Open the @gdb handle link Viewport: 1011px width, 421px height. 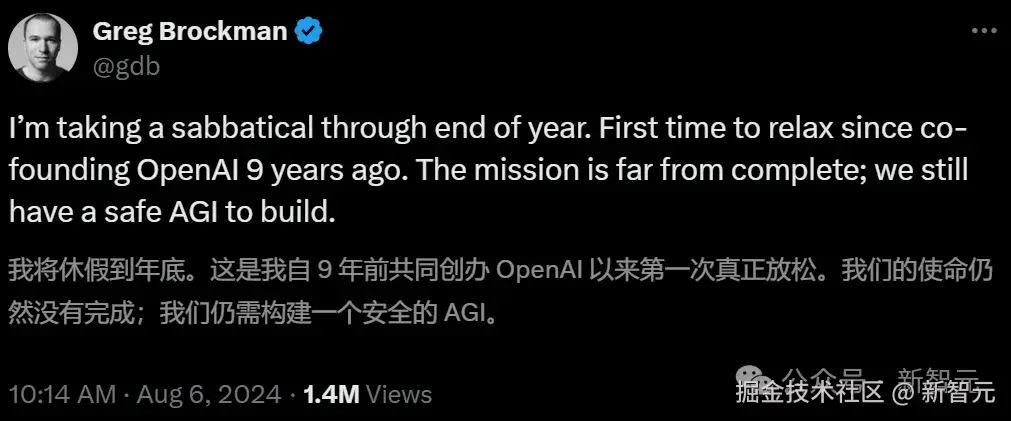click(126, 66)
